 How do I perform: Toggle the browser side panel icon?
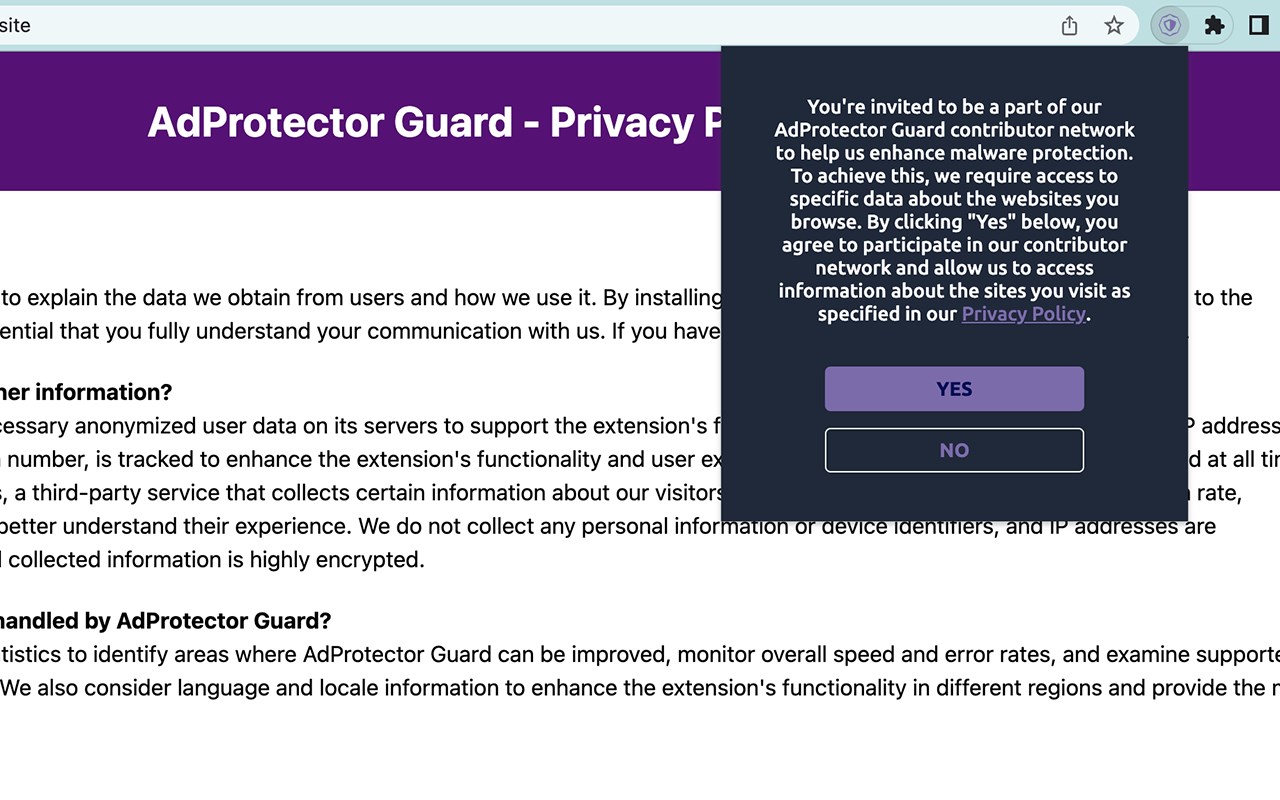pos(1259,26)
